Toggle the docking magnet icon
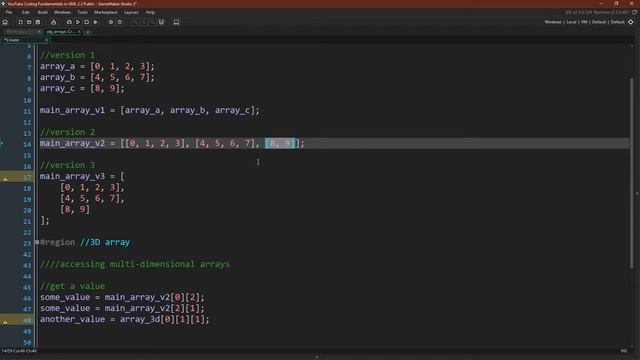The image size is (640, 360). coord(161,22)
